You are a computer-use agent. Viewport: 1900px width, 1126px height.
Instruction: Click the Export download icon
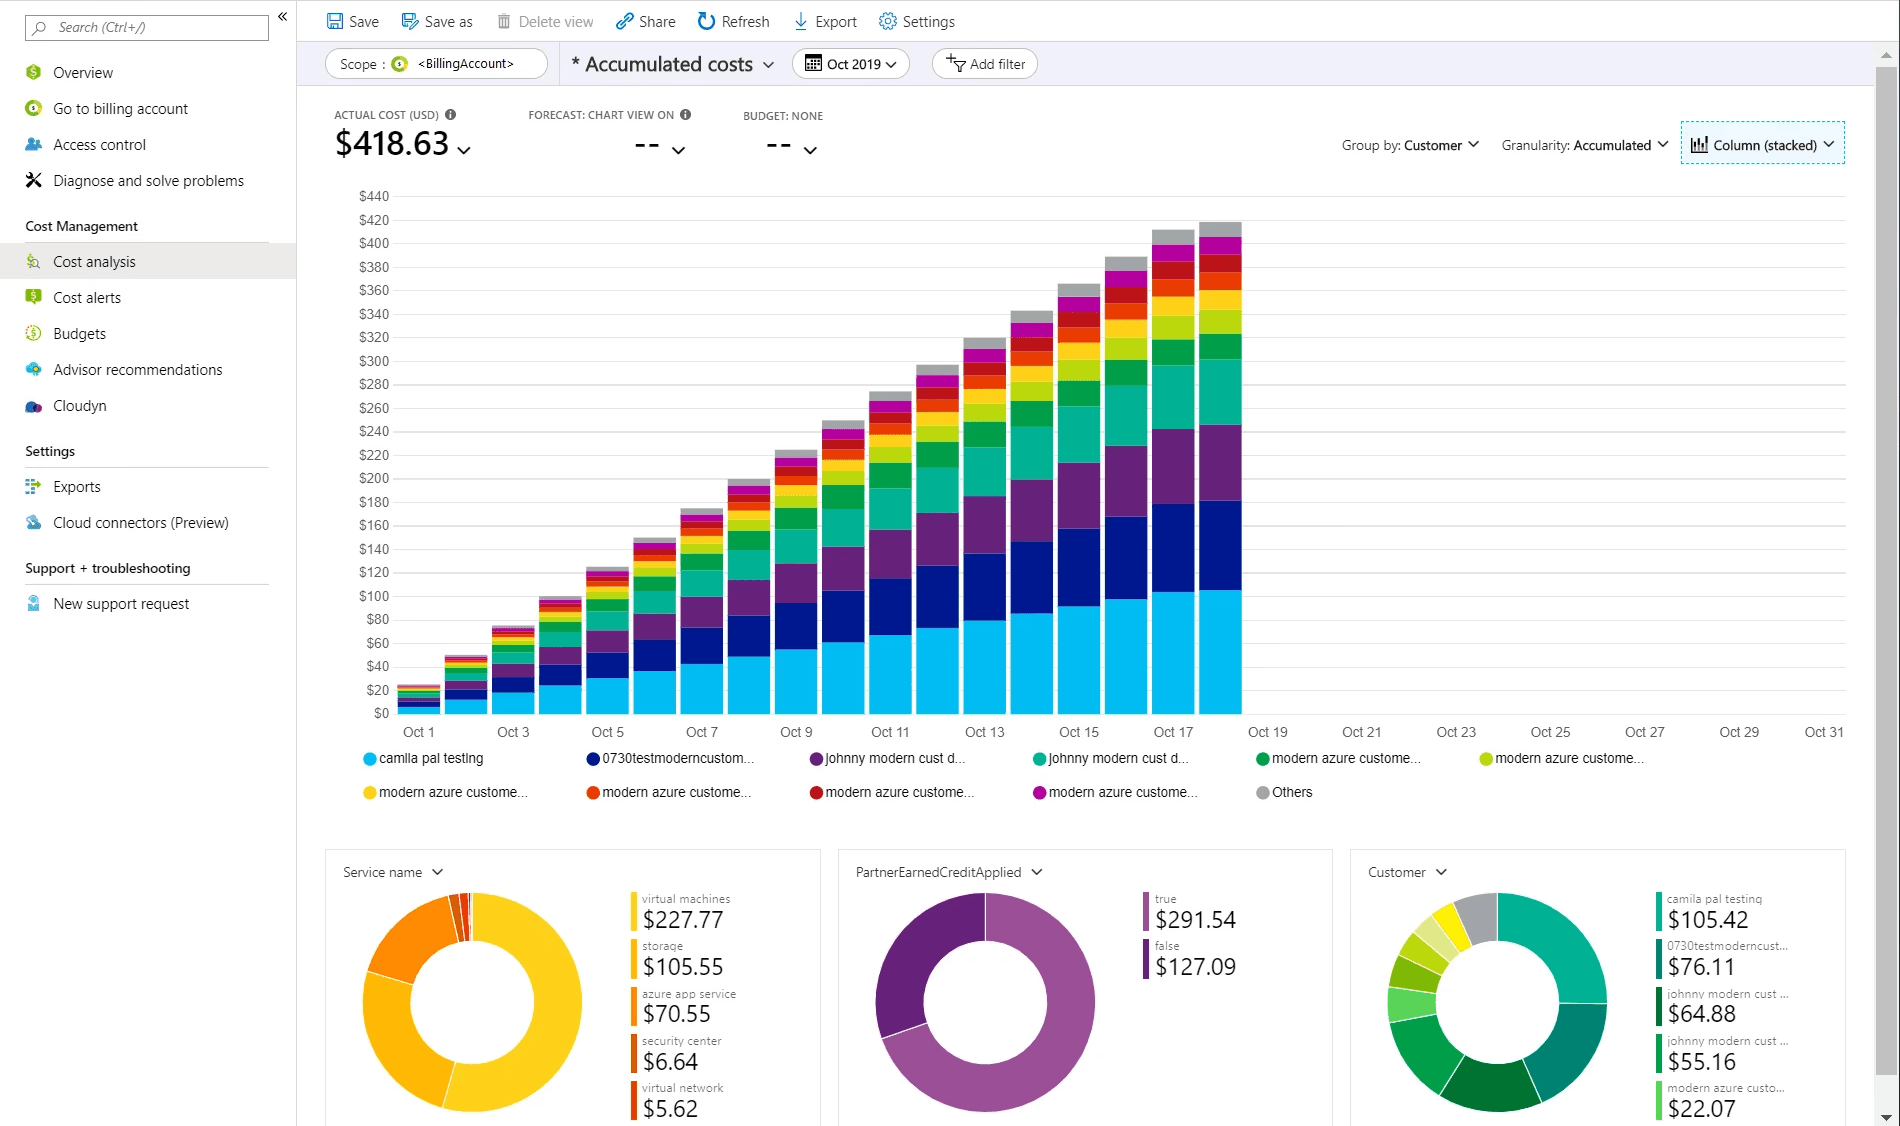[x=801, y=21]
